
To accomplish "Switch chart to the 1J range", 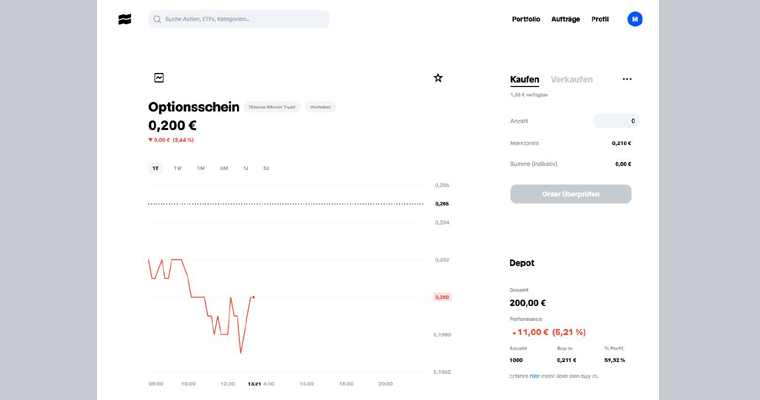I will 246,168.
